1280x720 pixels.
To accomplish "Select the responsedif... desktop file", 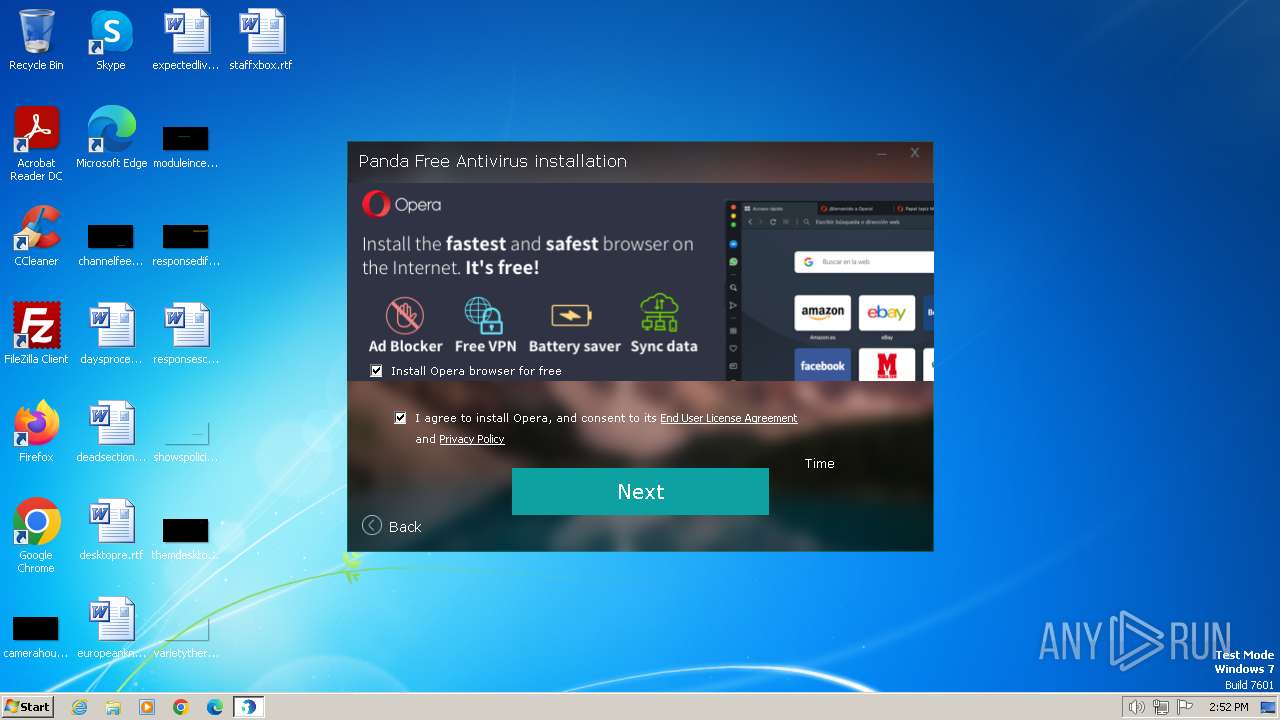I will [x=186, y=244].
